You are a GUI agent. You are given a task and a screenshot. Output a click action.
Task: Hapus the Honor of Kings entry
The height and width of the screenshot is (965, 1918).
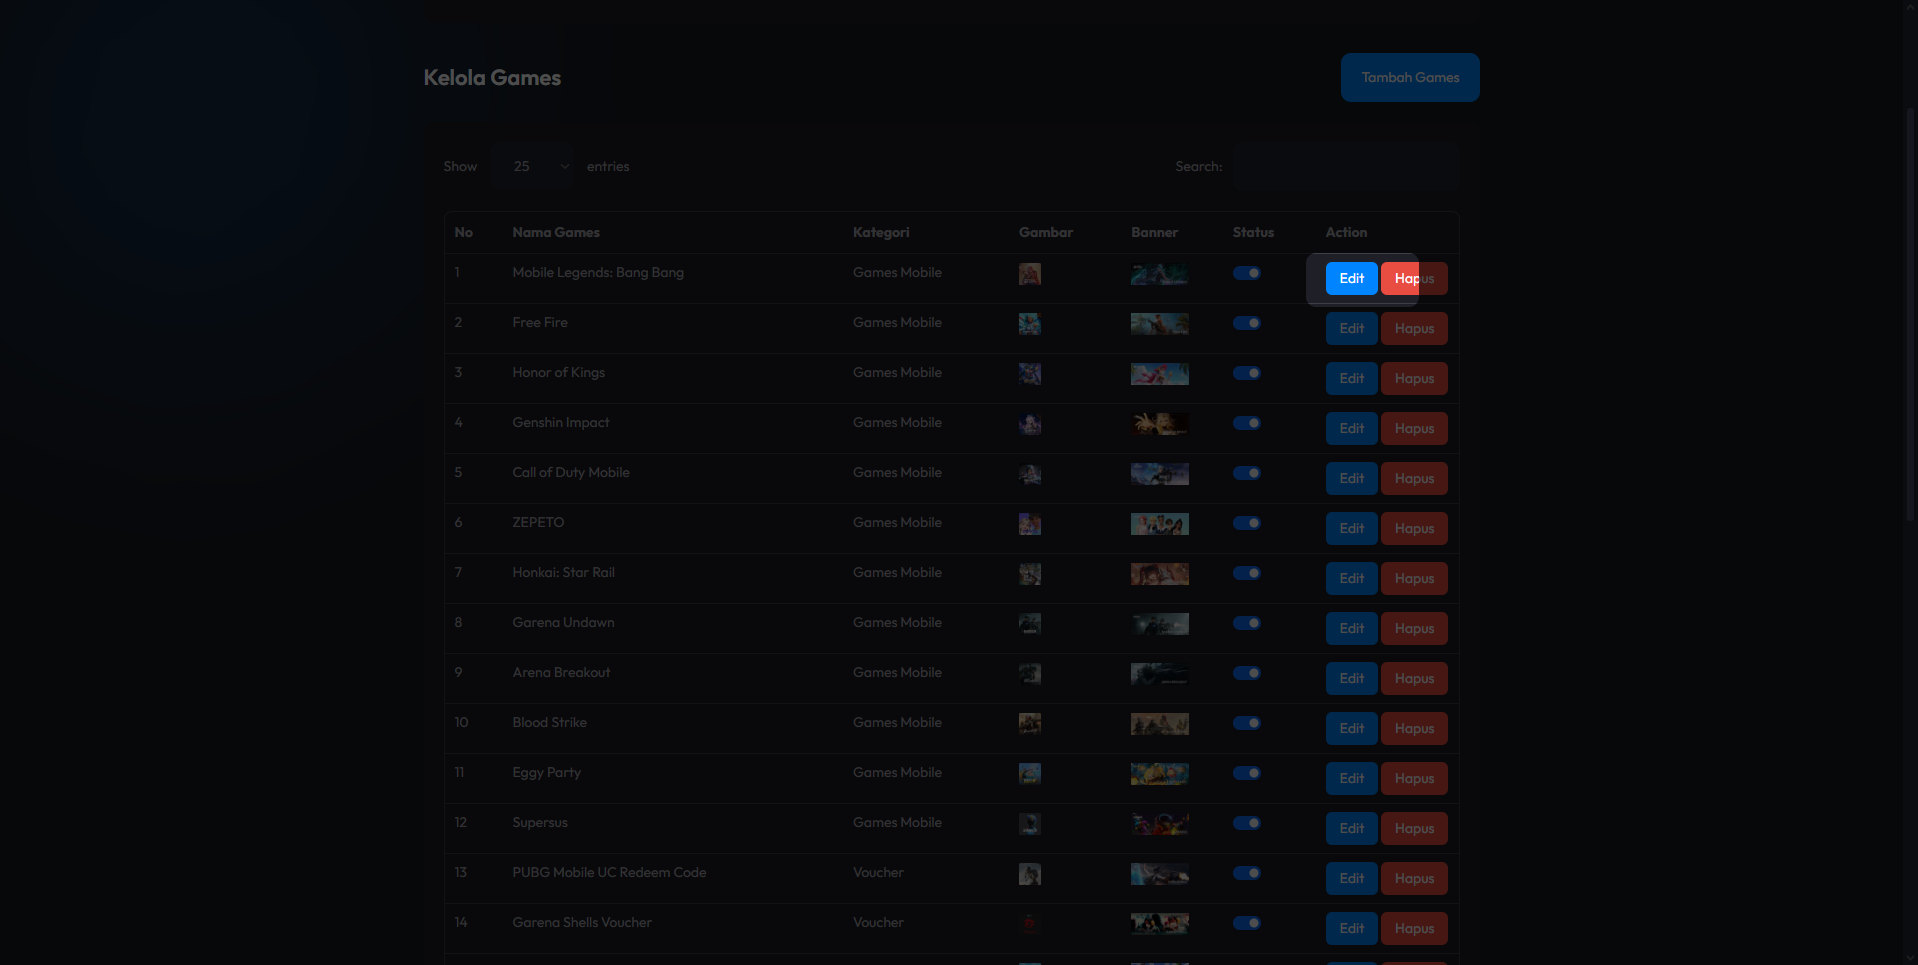tap(1414, 378)
